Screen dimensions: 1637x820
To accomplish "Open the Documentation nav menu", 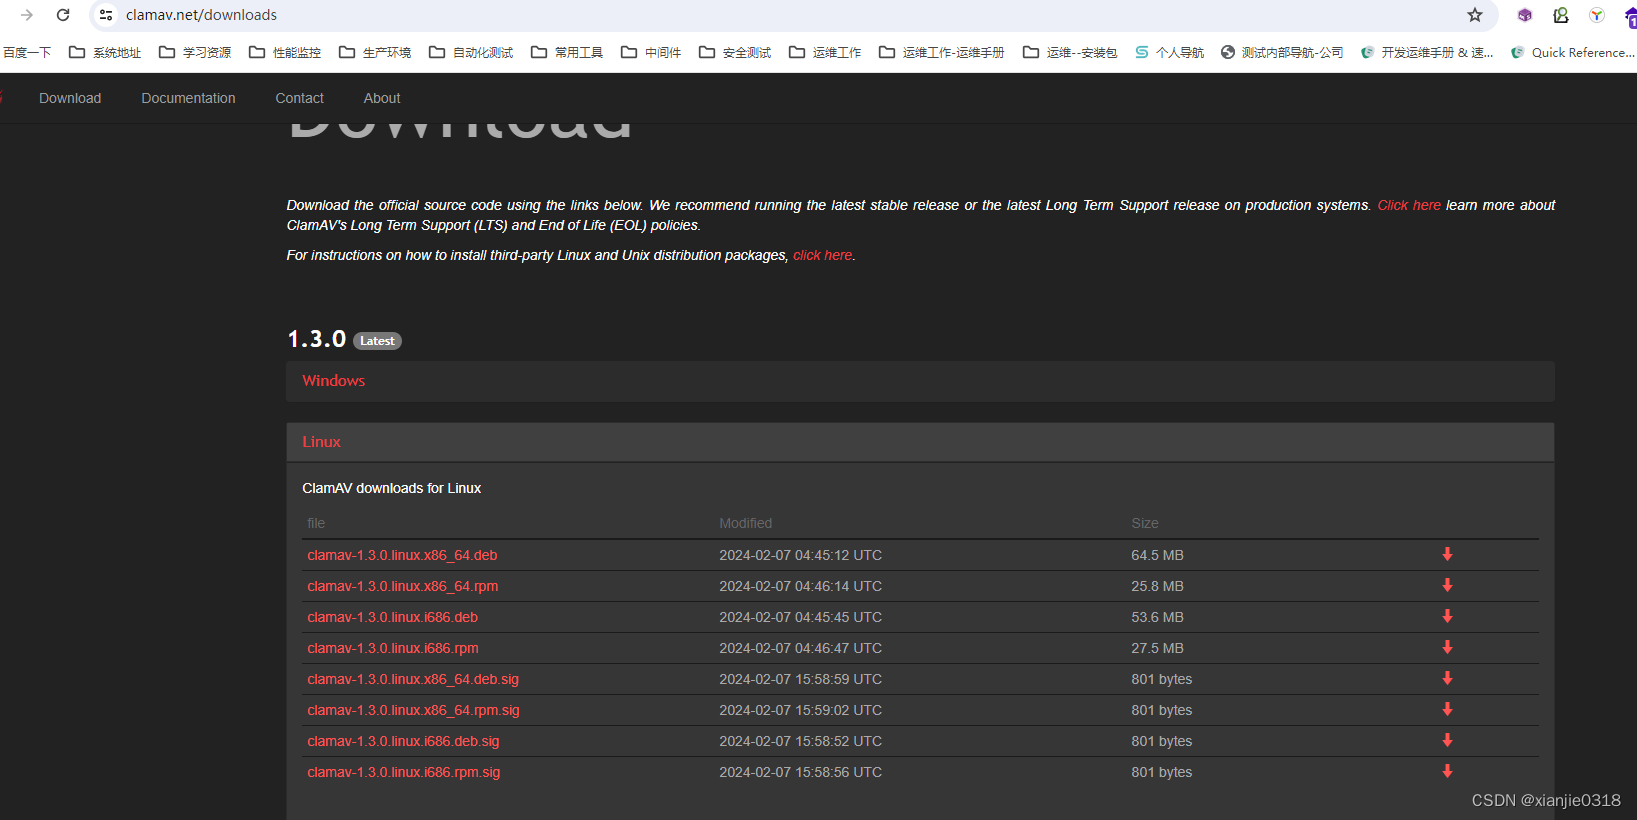I will 188,98.
